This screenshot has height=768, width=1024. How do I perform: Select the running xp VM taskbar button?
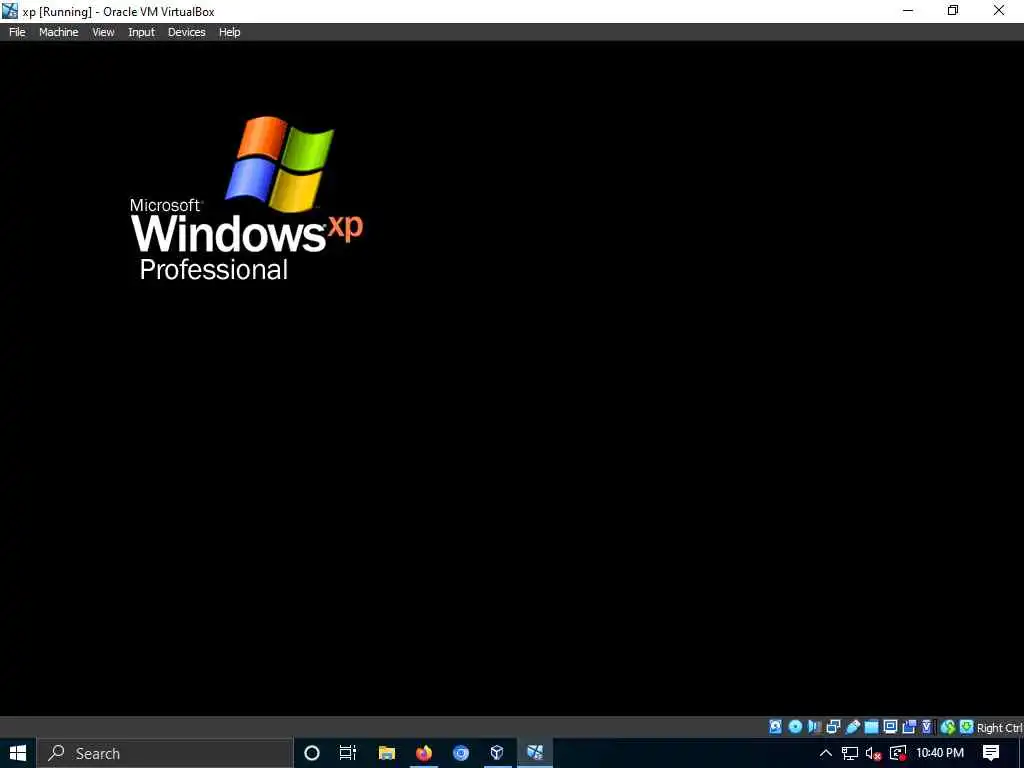pos(535,753)
